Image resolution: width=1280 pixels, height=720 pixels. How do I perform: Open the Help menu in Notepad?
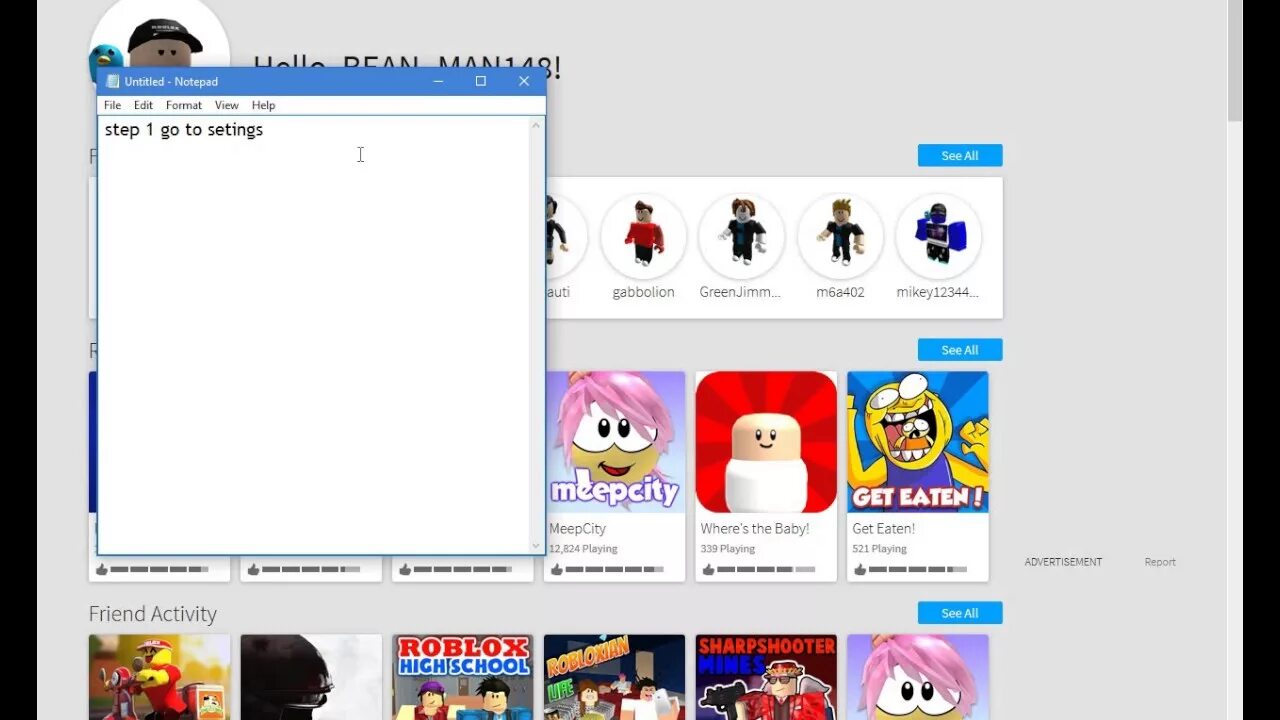click(x=263, y=105)
